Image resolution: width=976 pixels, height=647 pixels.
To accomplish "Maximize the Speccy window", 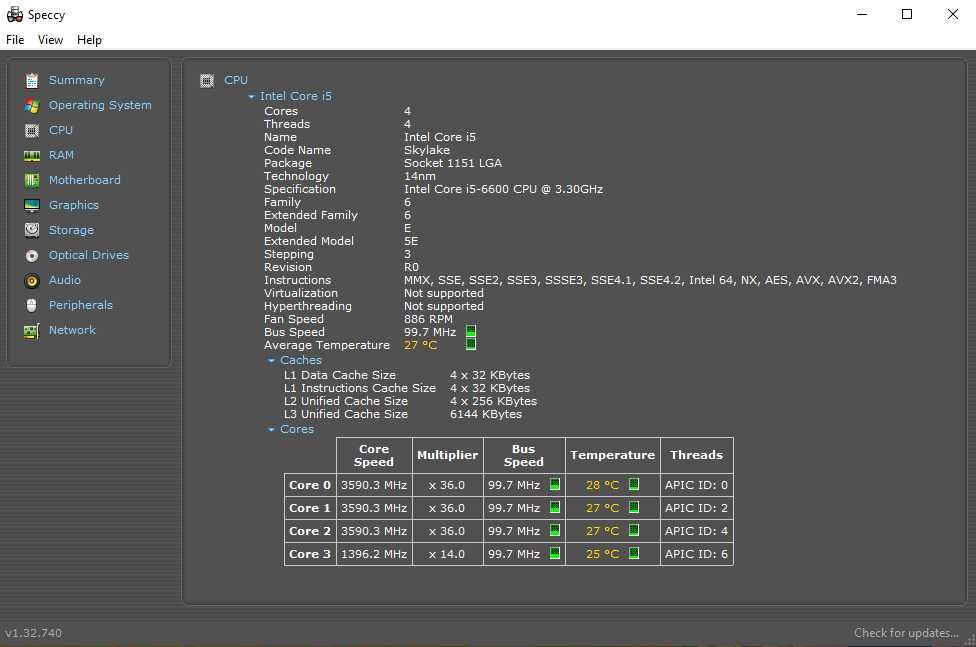I will pos(907,14).
